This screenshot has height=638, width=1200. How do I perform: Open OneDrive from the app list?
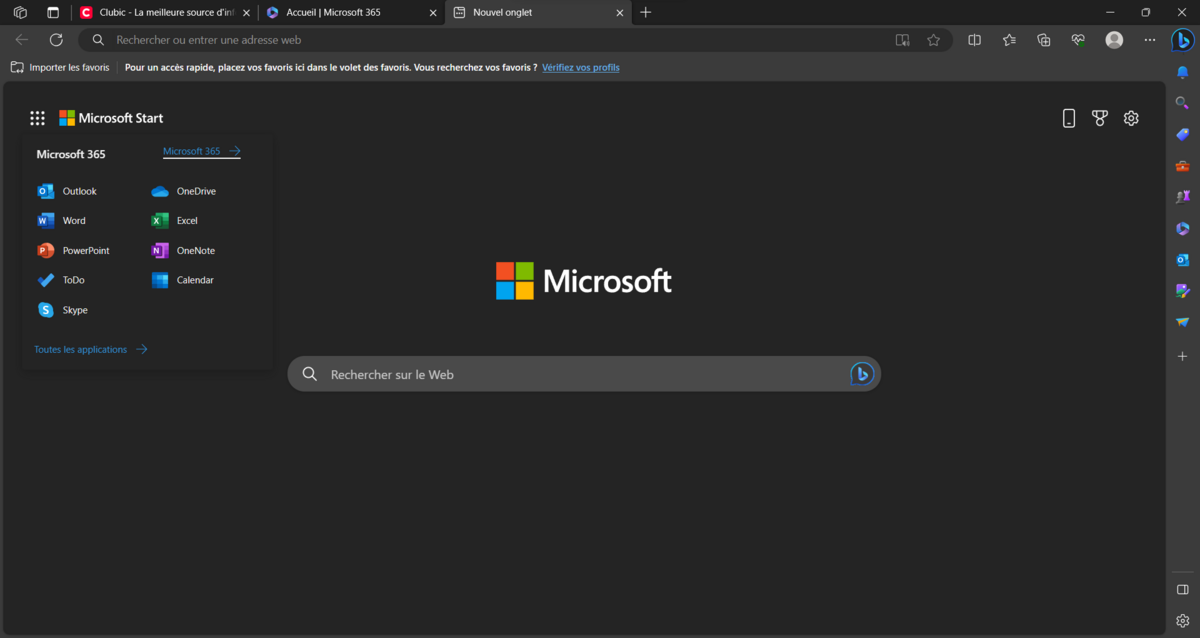pos(184,191)
